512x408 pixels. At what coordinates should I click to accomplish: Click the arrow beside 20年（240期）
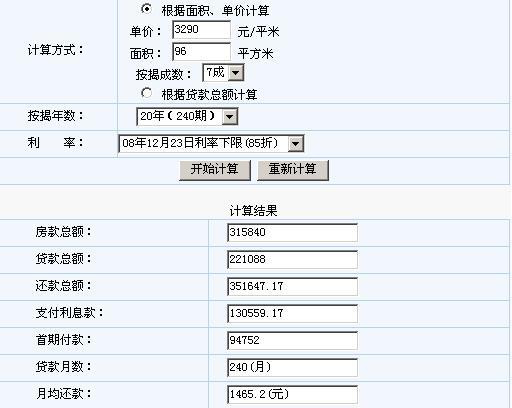(x=230, y=117)
